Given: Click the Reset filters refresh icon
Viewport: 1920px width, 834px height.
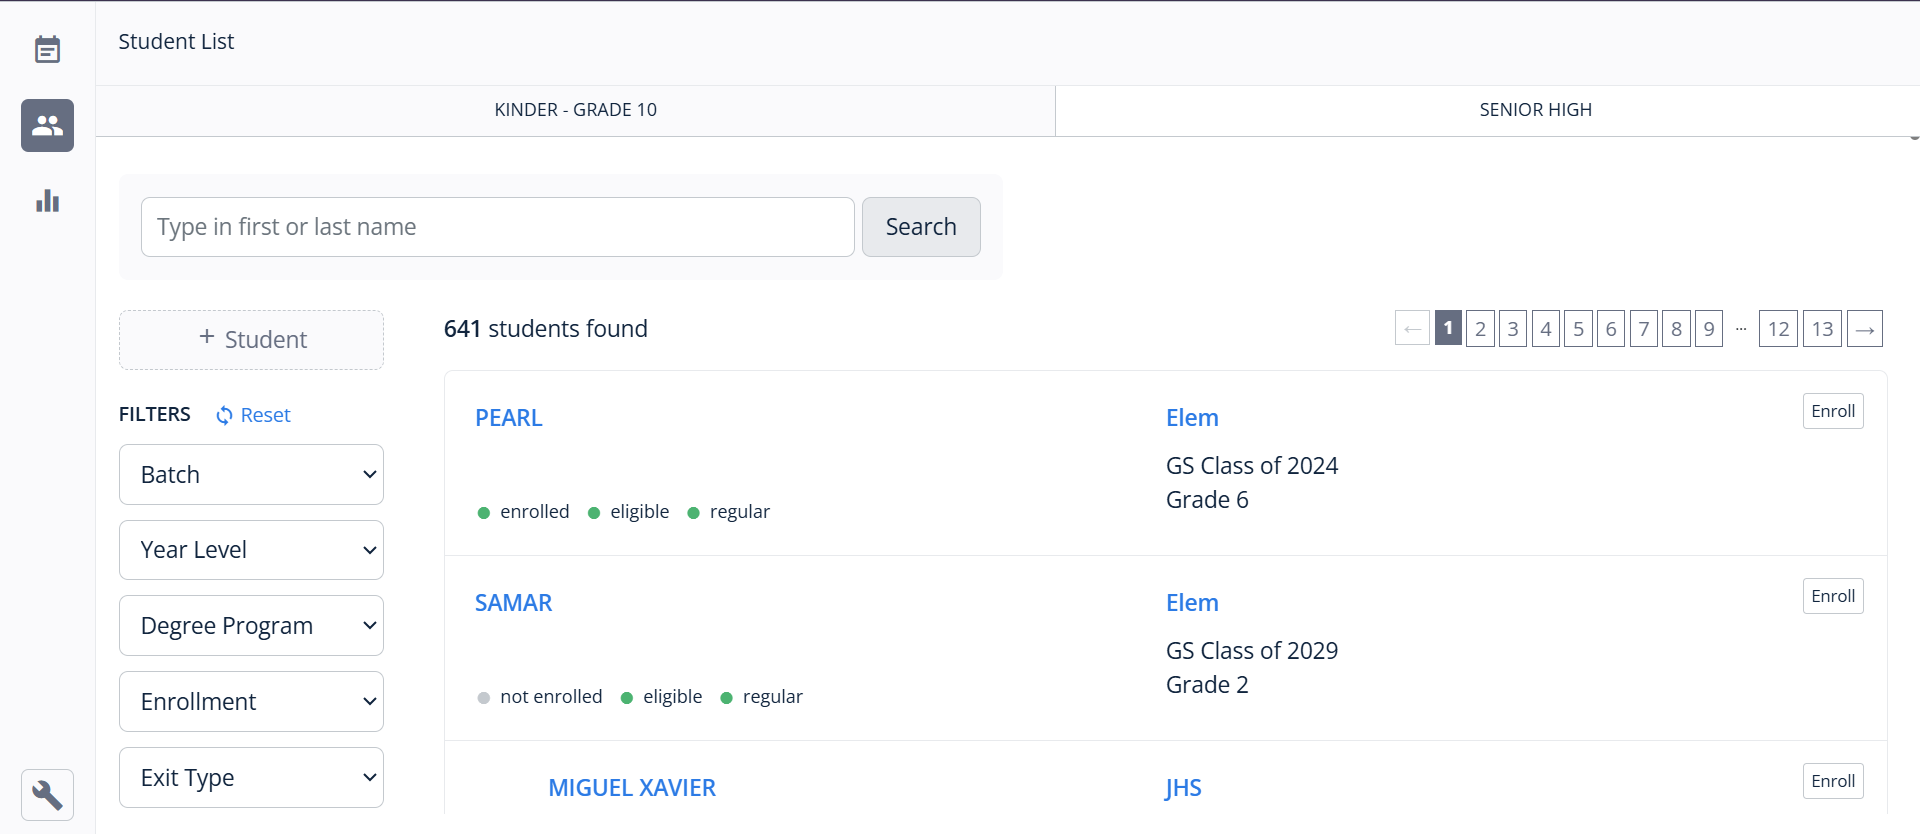Looking at the screenshot, I should pos(225,415).
